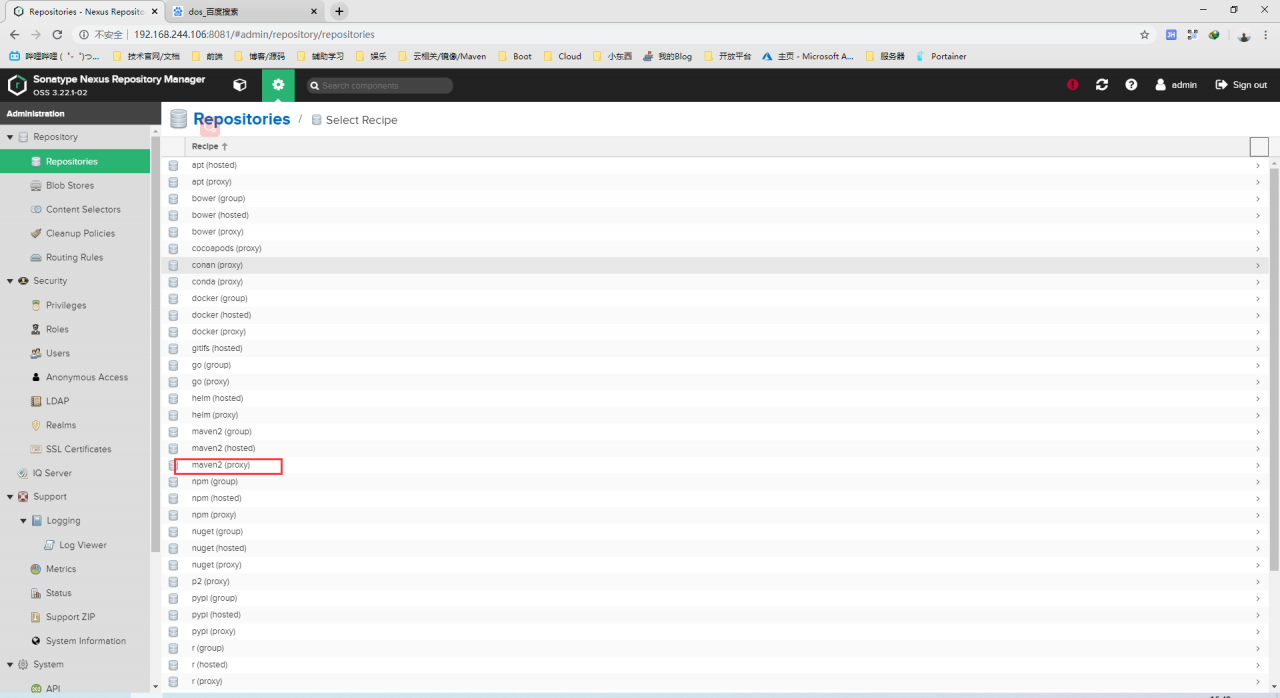Bookmark this page with the star icon

[1145, 34]
